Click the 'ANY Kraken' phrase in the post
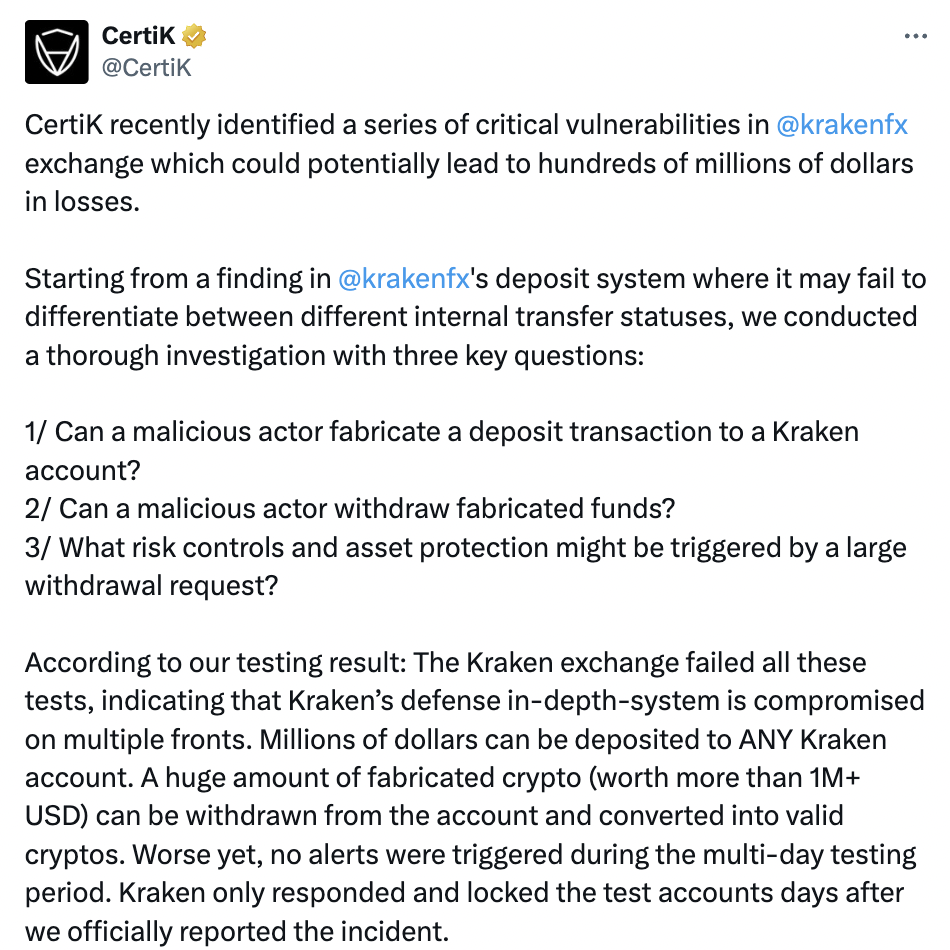The width and height of the screenshot is (950, 950). pyautogui.click(x=812, y=739)
